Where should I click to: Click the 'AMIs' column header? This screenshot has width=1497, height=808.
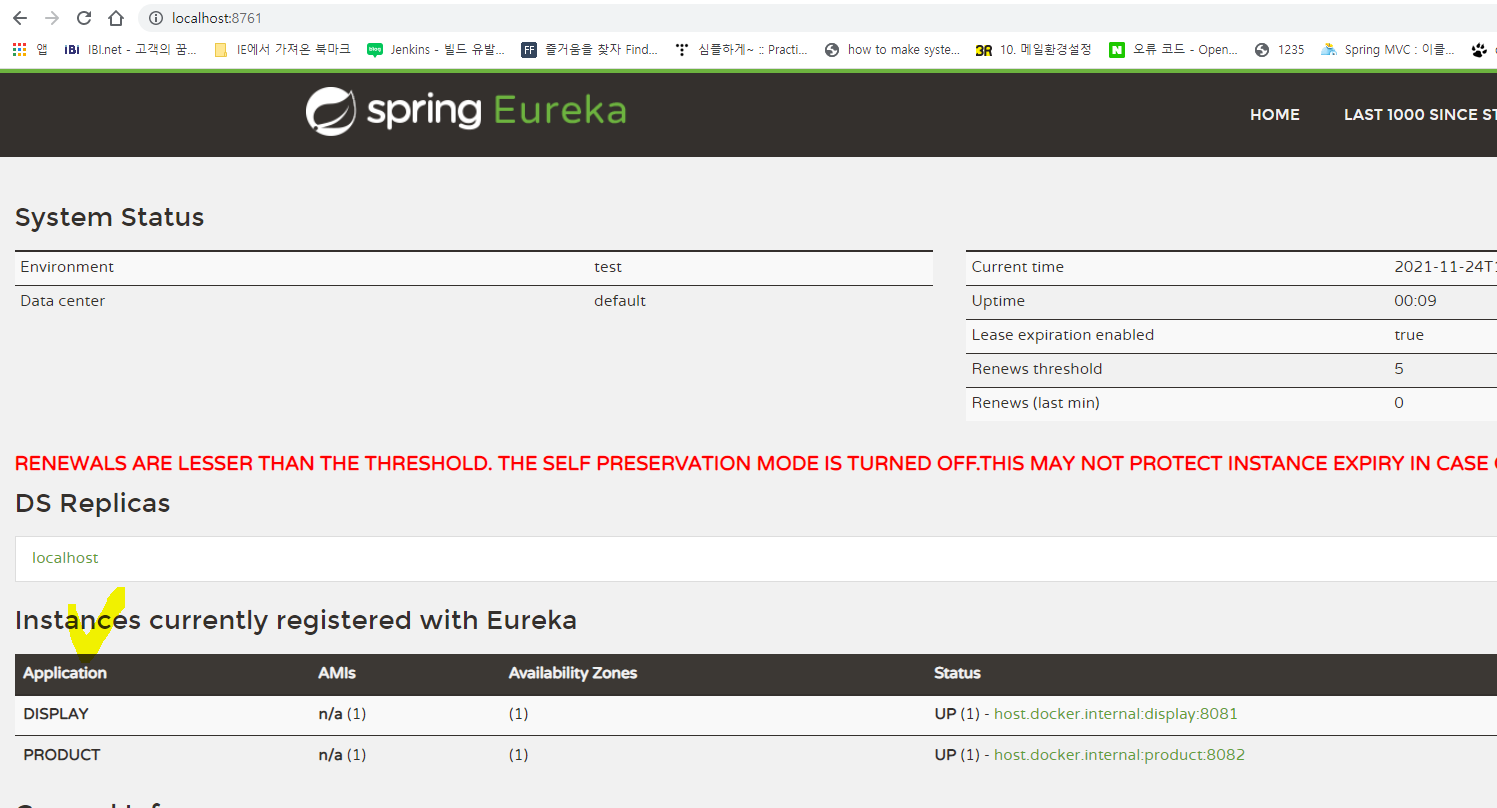337,673
